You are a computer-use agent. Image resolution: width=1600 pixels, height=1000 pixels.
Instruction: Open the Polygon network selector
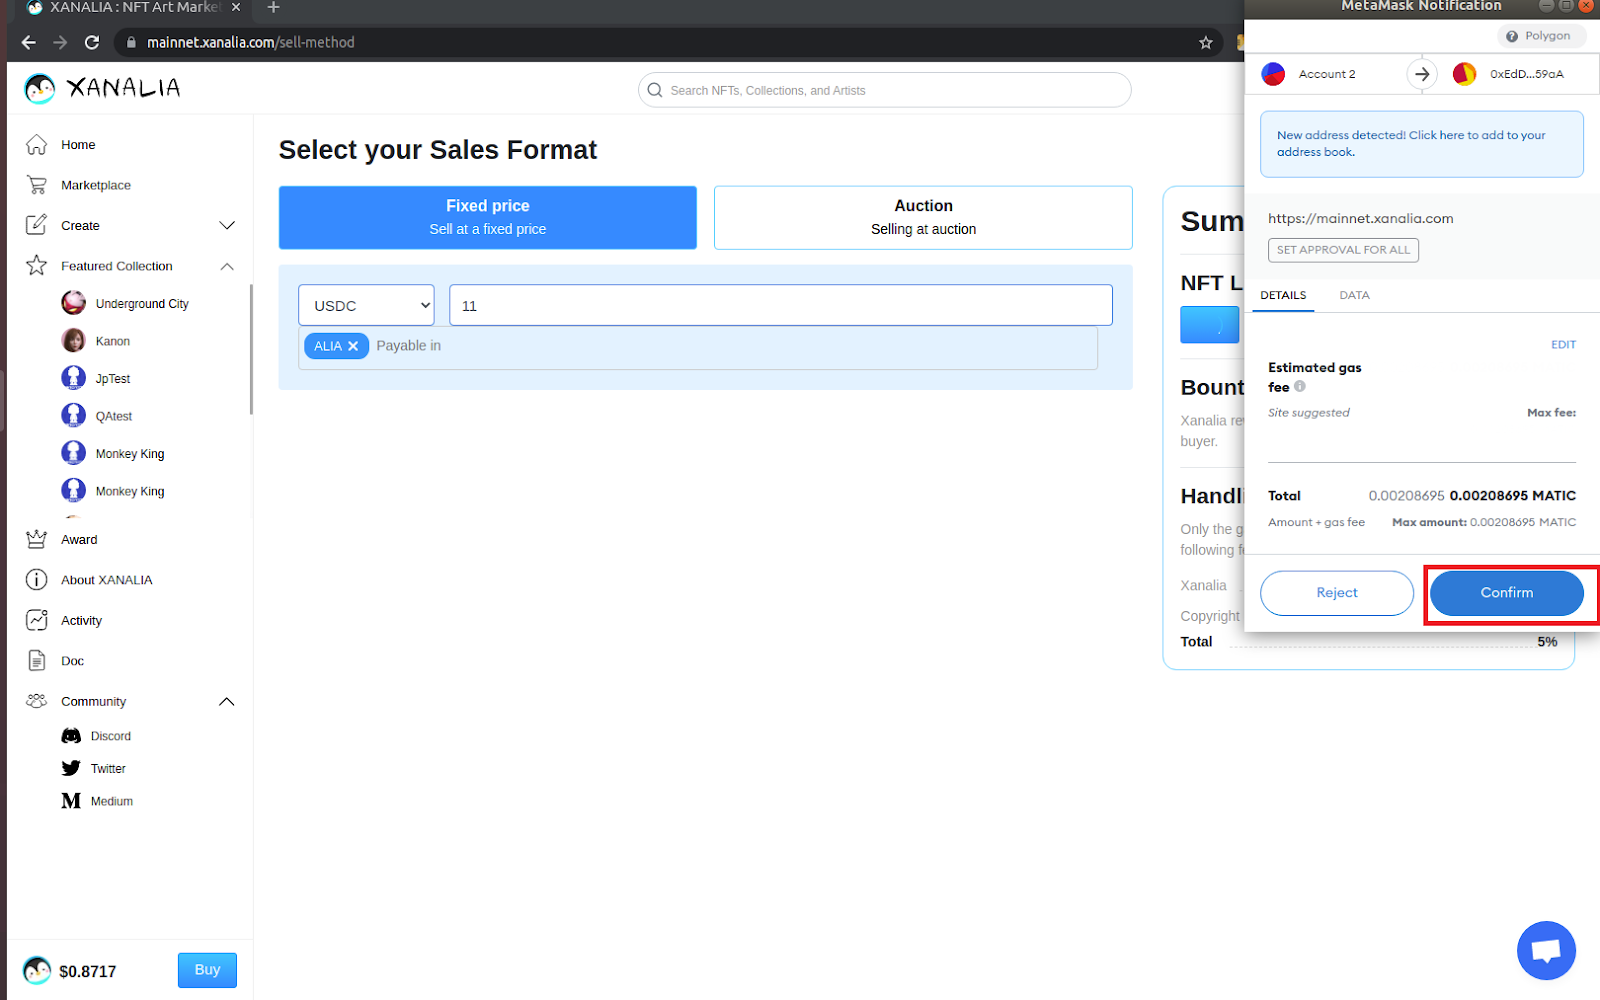point(1540,36)
